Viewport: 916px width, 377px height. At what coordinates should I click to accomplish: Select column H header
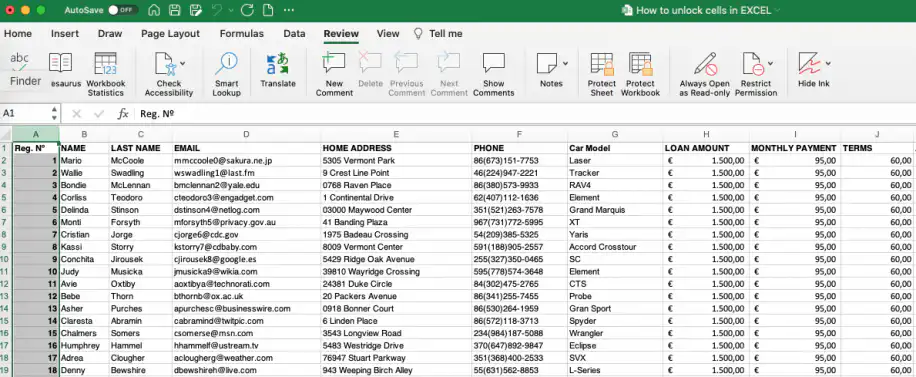(x=706, y=134)
